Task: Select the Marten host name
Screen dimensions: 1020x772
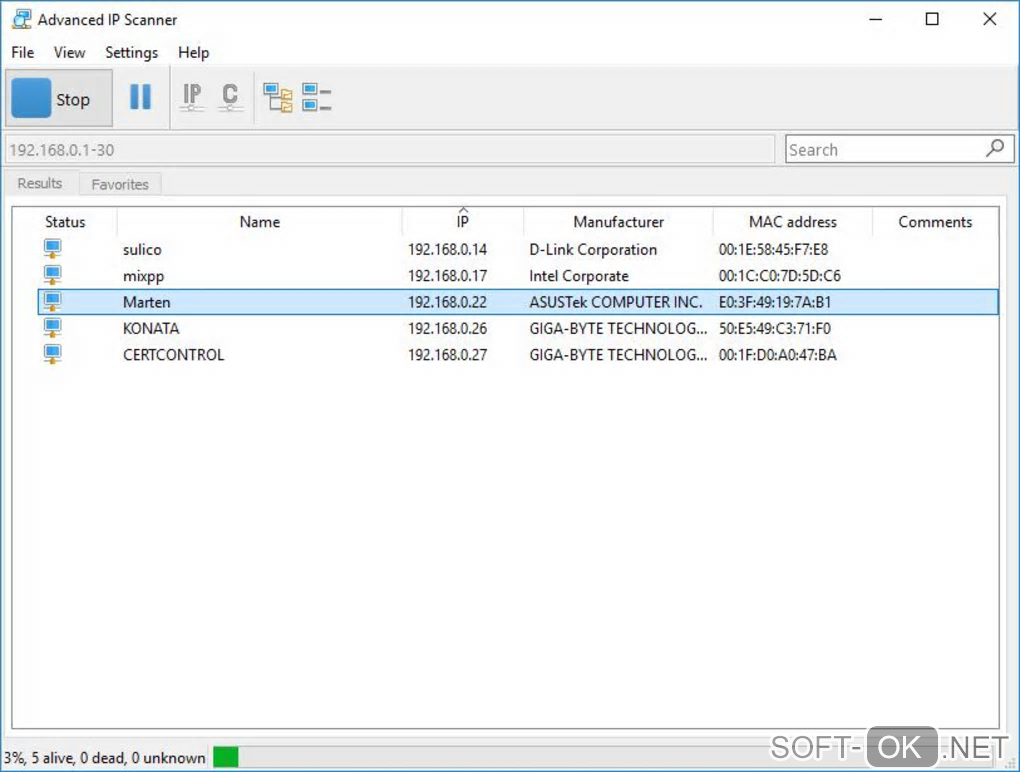Action: coord(146,302)
